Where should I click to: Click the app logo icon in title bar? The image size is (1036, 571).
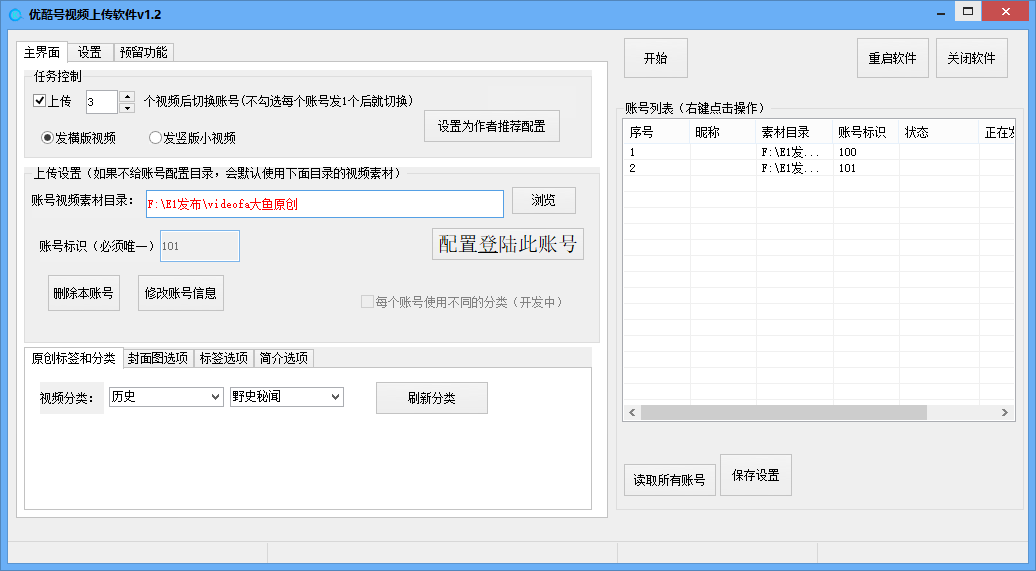[x=15, y=14]
